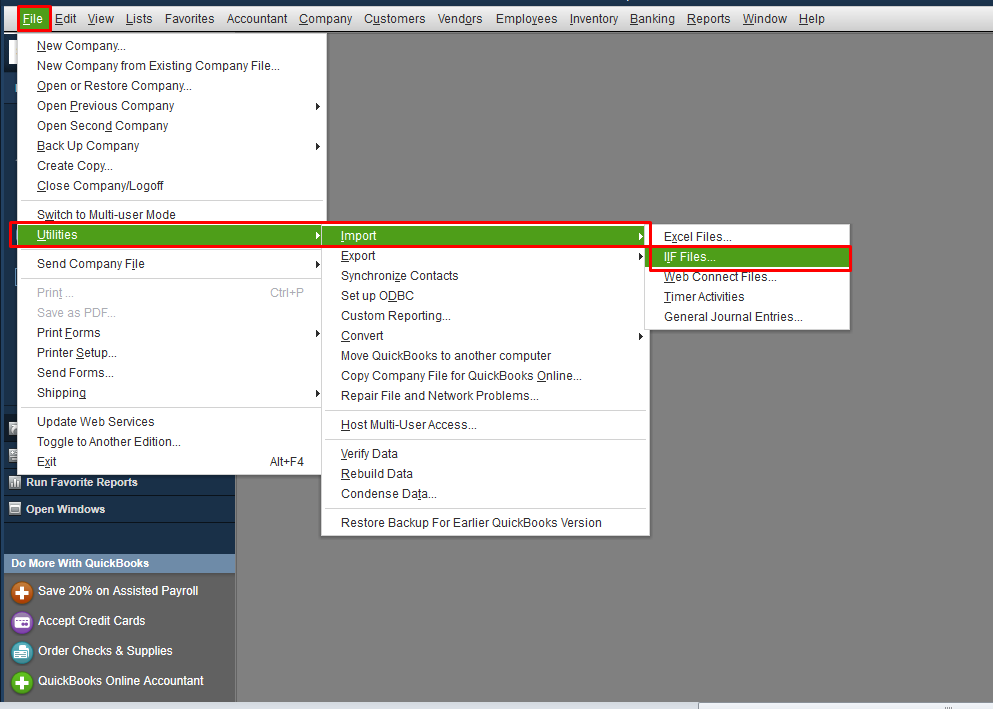Open the Window menu

[x=764, y=19]
